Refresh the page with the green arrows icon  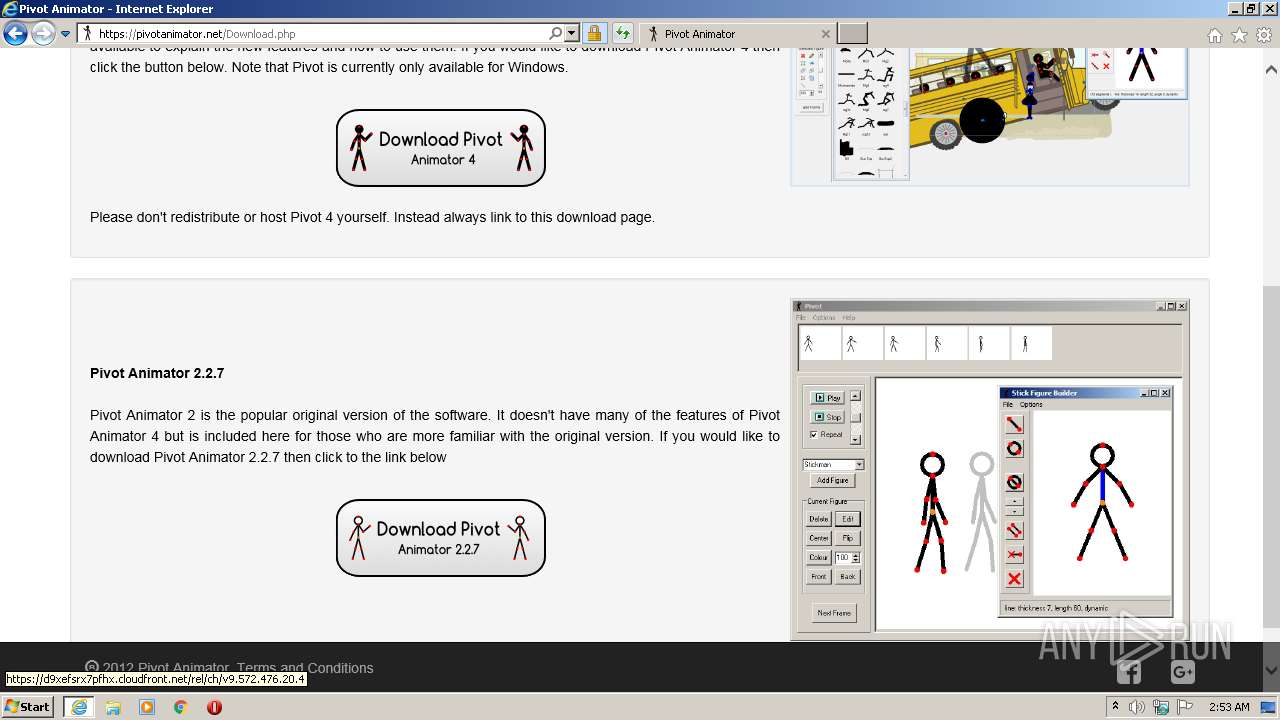[x=623, y=34]
